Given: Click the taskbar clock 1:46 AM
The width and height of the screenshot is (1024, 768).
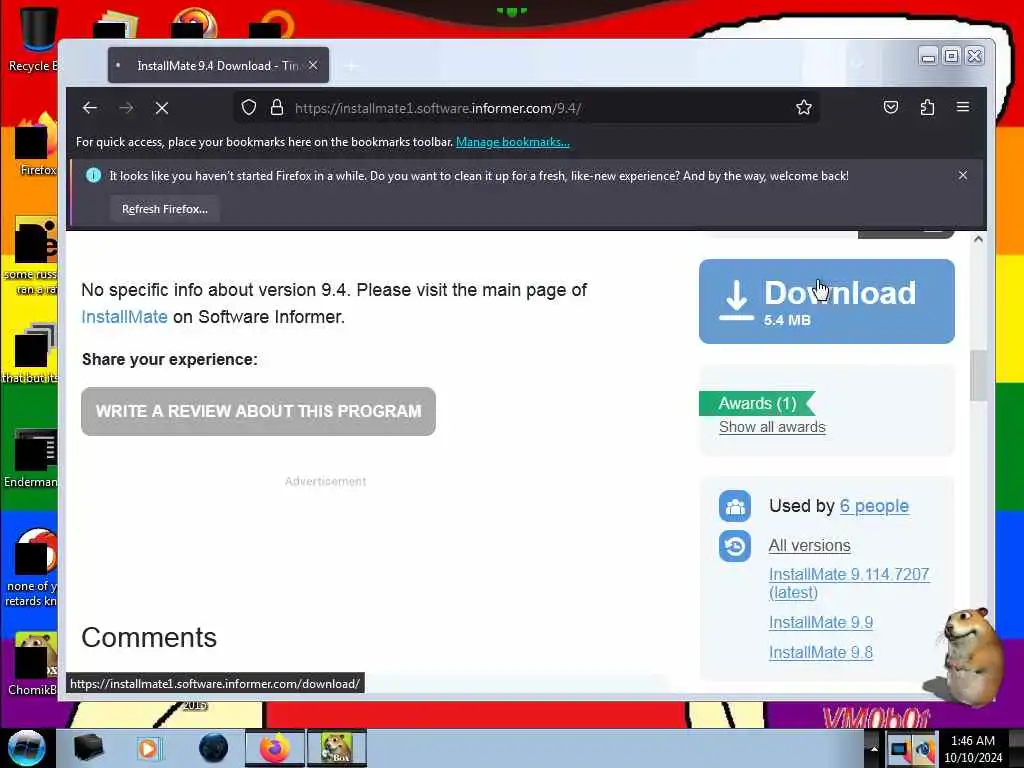Looking at the screenshot, I should (x=972, y=749).
